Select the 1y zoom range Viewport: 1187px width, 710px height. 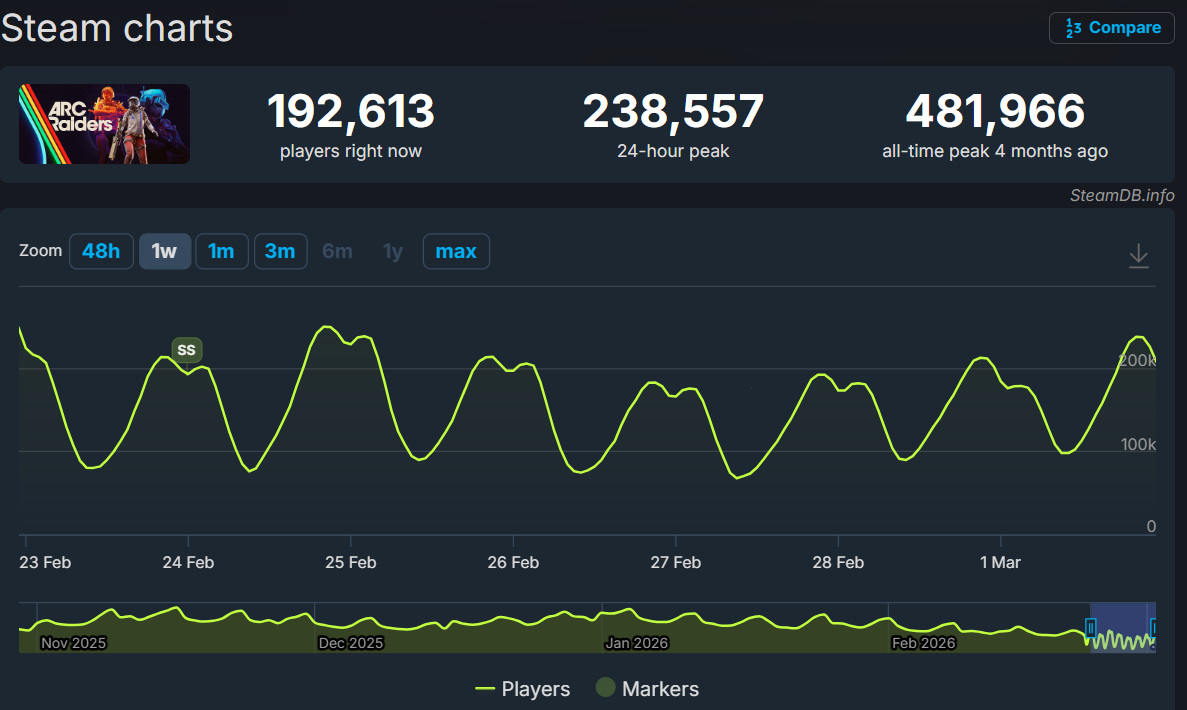[393, 251]
